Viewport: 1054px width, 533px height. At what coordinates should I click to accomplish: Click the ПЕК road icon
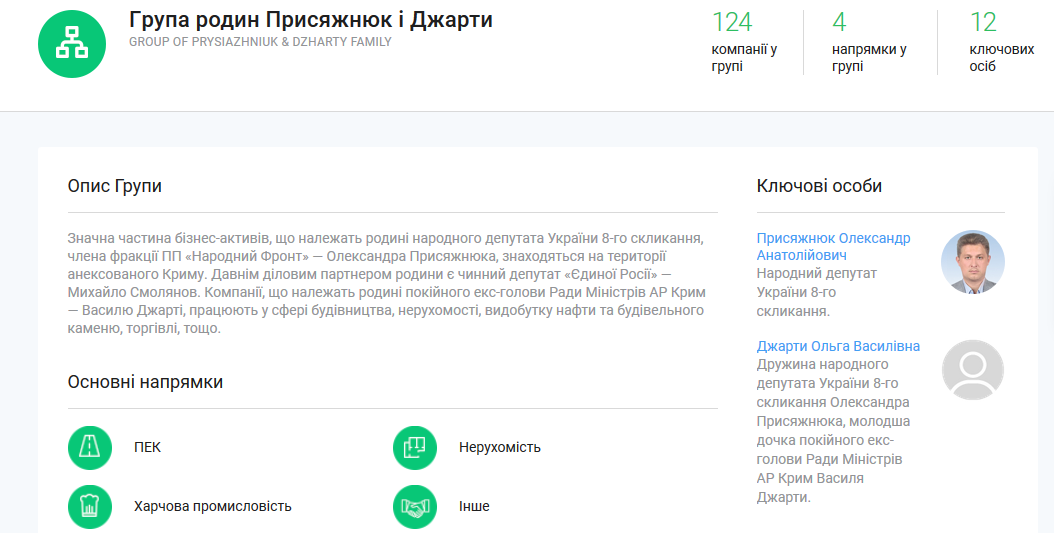tap(89, 447)
